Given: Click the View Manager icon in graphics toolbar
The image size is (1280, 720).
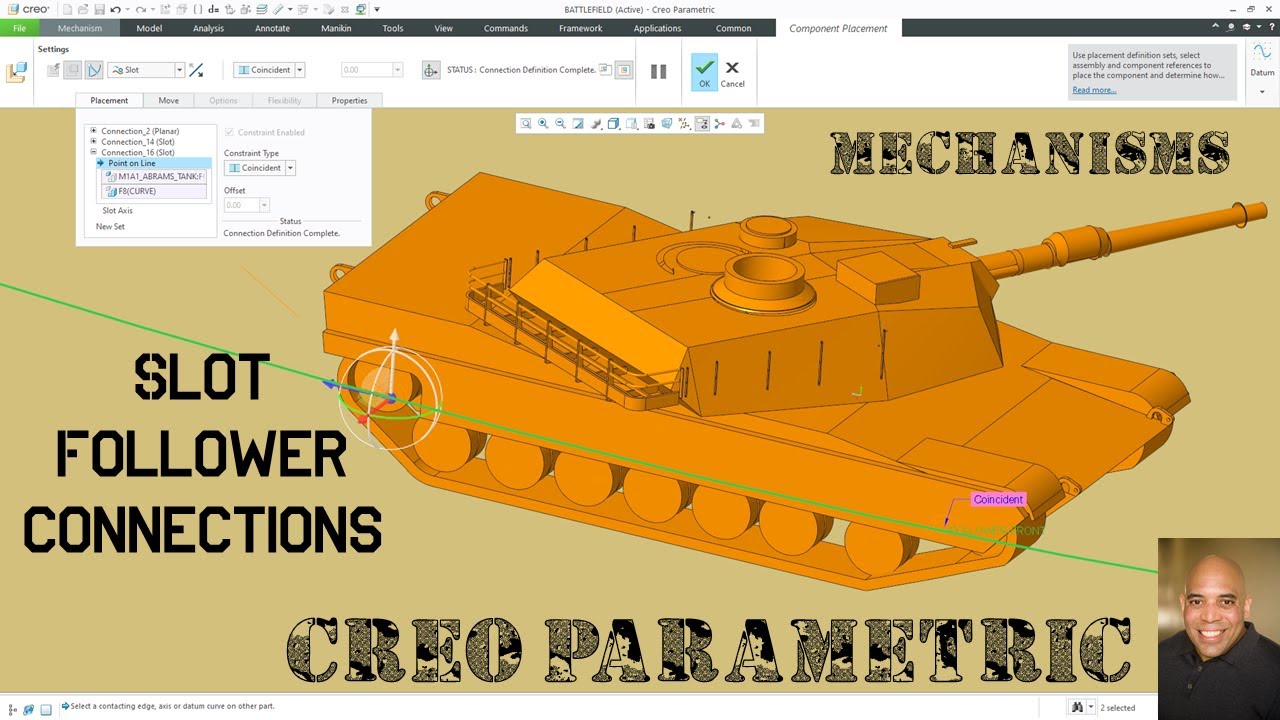Looking at the screenshot, I should point(631,124).
